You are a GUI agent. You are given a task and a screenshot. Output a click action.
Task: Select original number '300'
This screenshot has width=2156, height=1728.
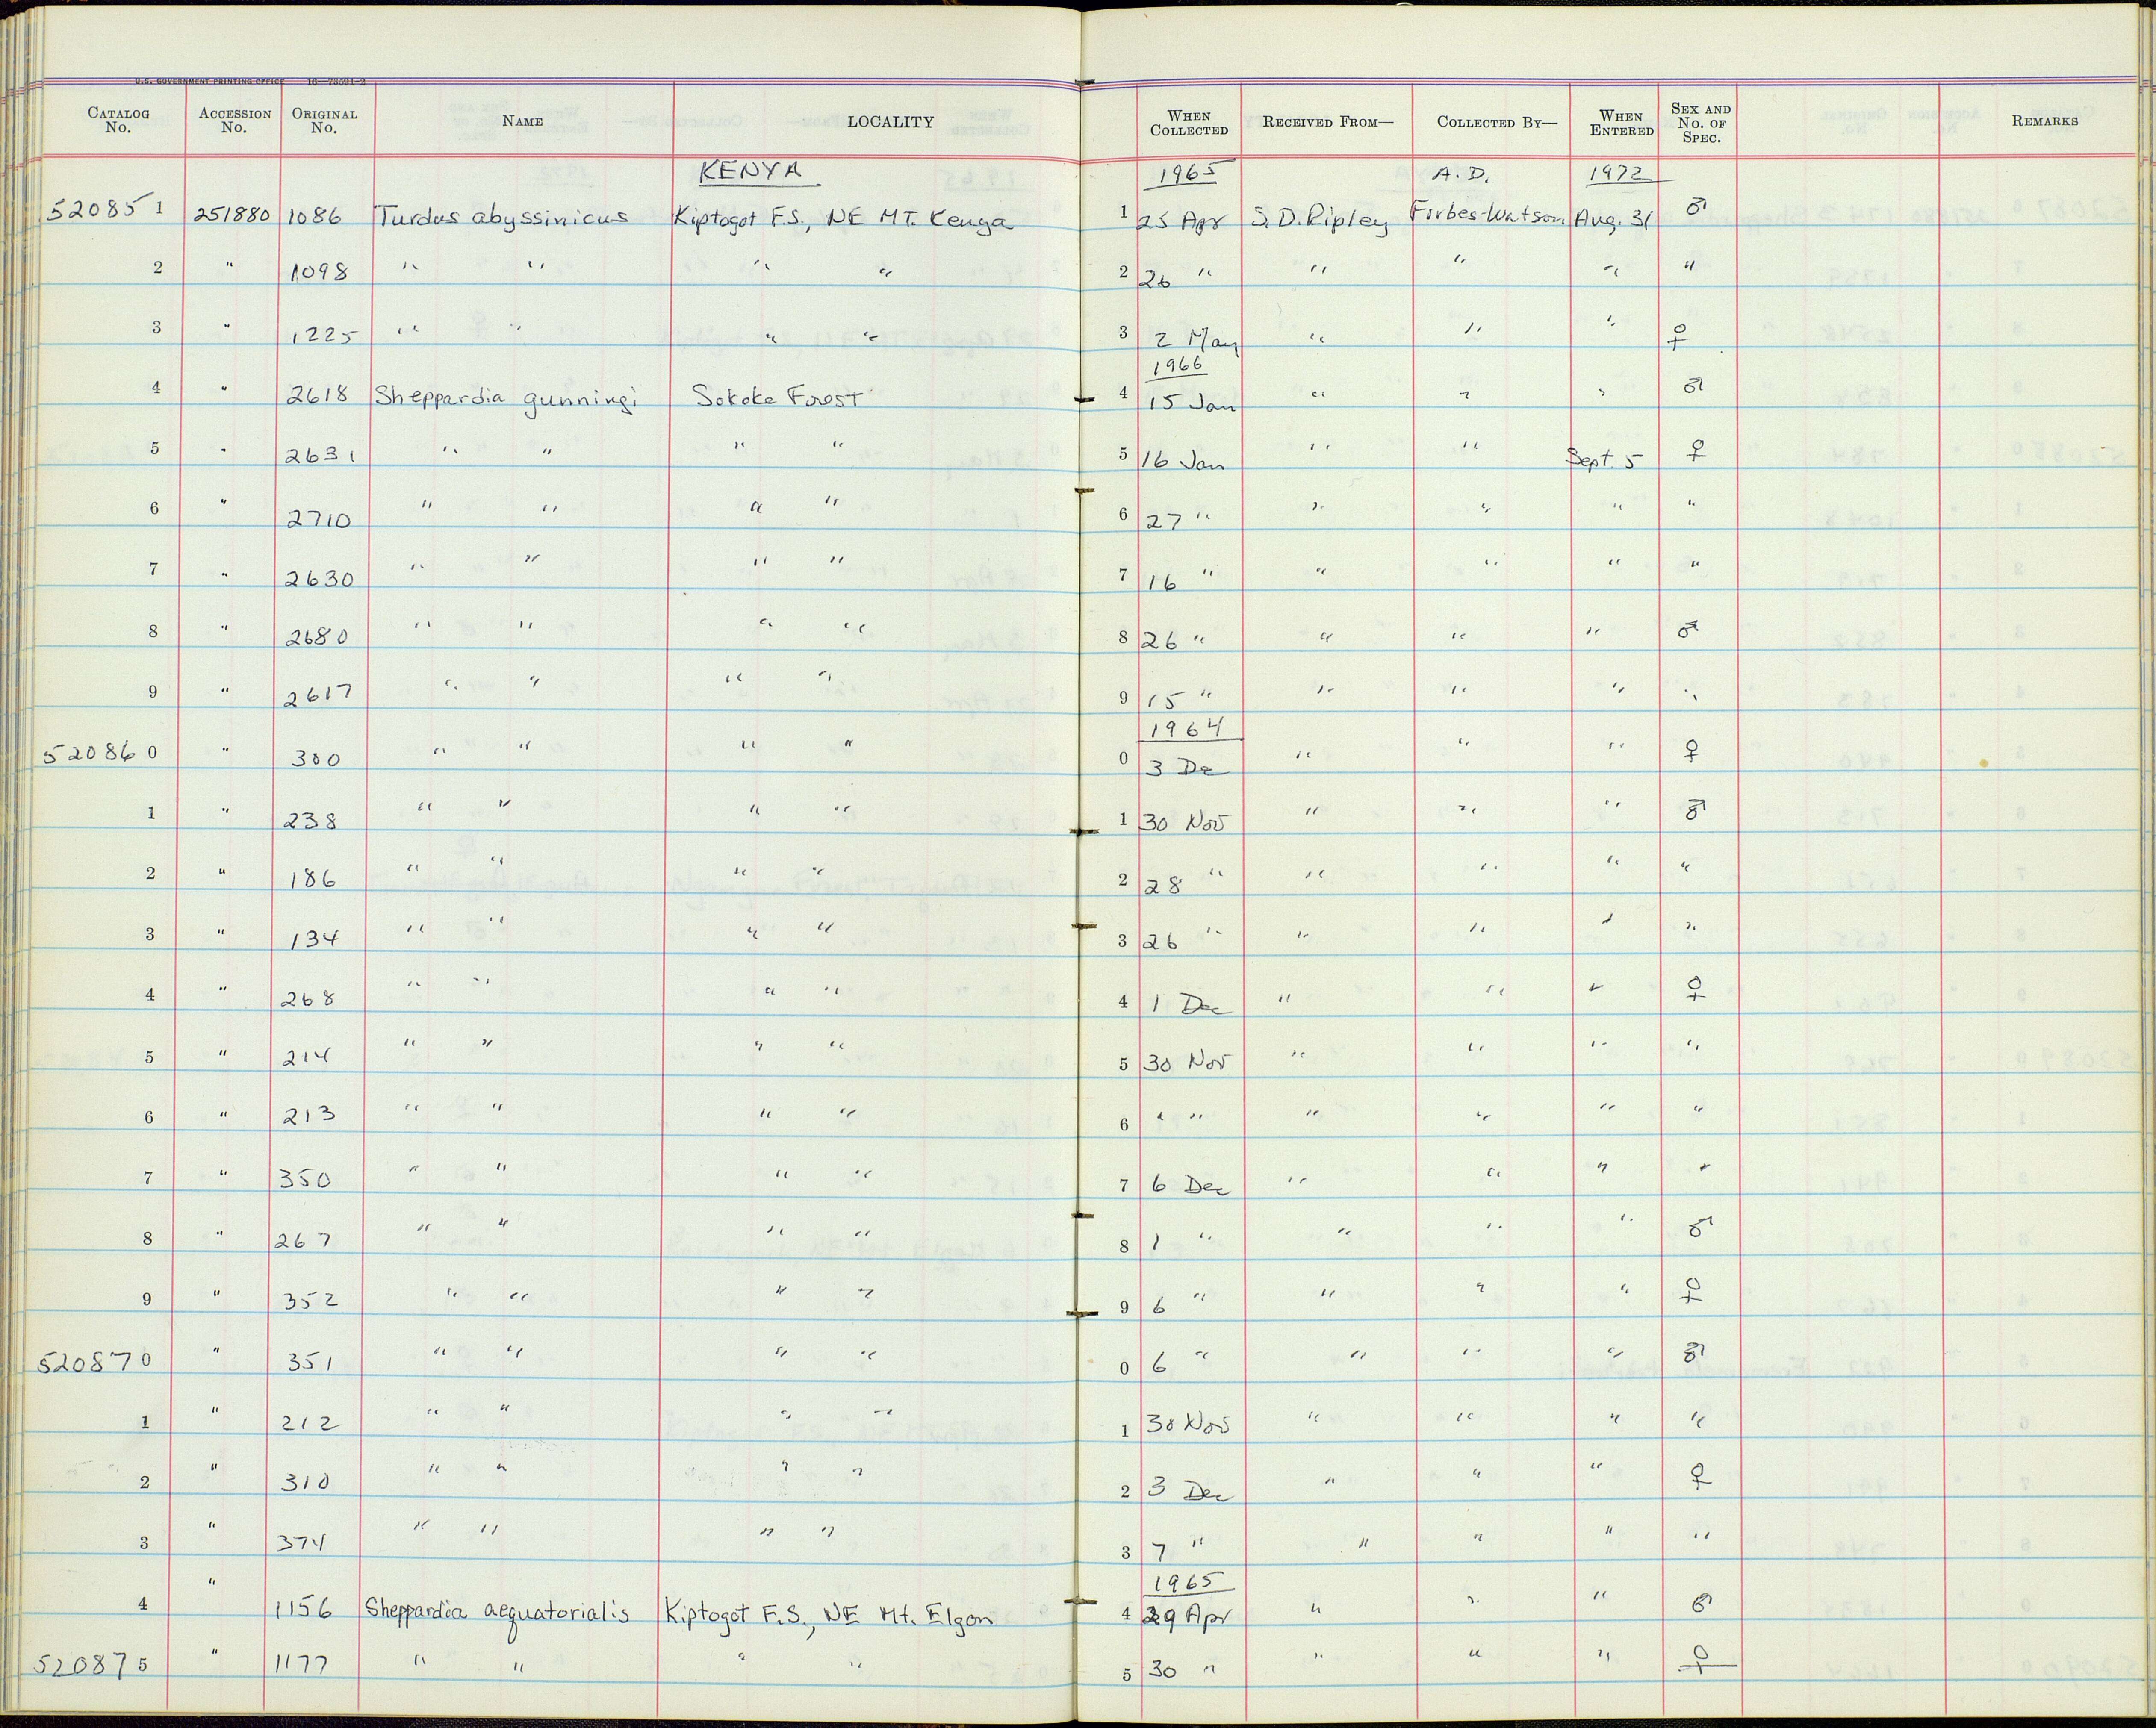click(x=316, y=759)
